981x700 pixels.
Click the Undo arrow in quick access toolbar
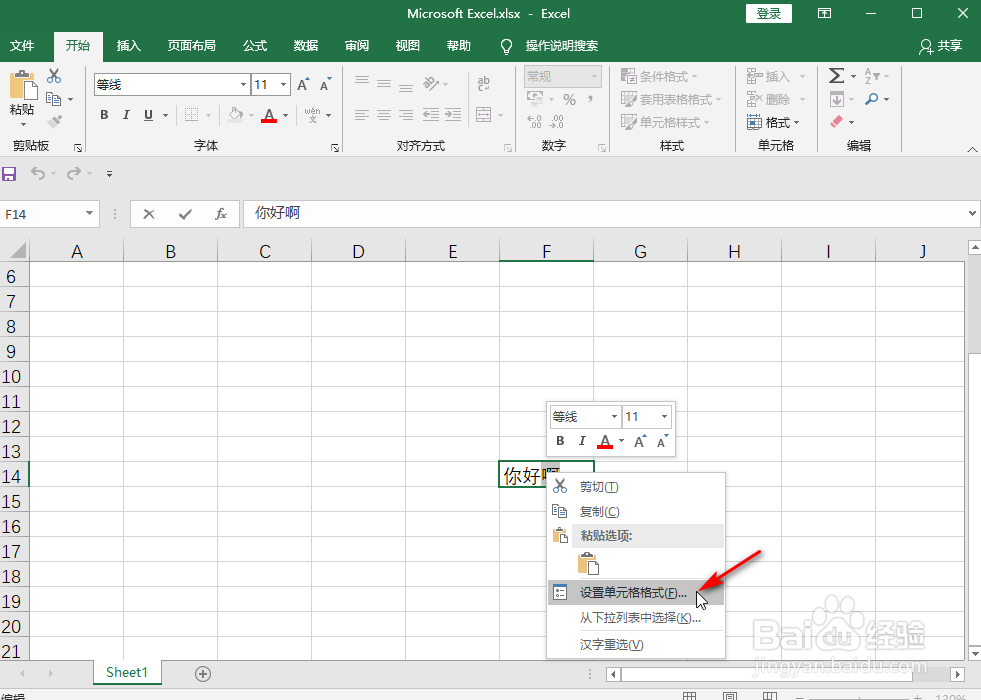pos(38,173)
